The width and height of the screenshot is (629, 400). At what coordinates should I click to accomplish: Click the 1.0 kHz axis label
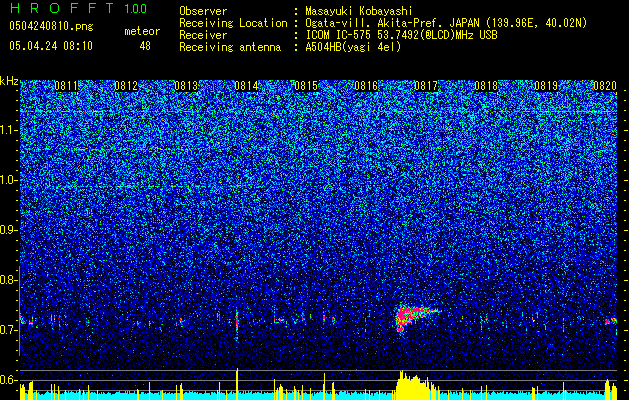coord(9,181)
